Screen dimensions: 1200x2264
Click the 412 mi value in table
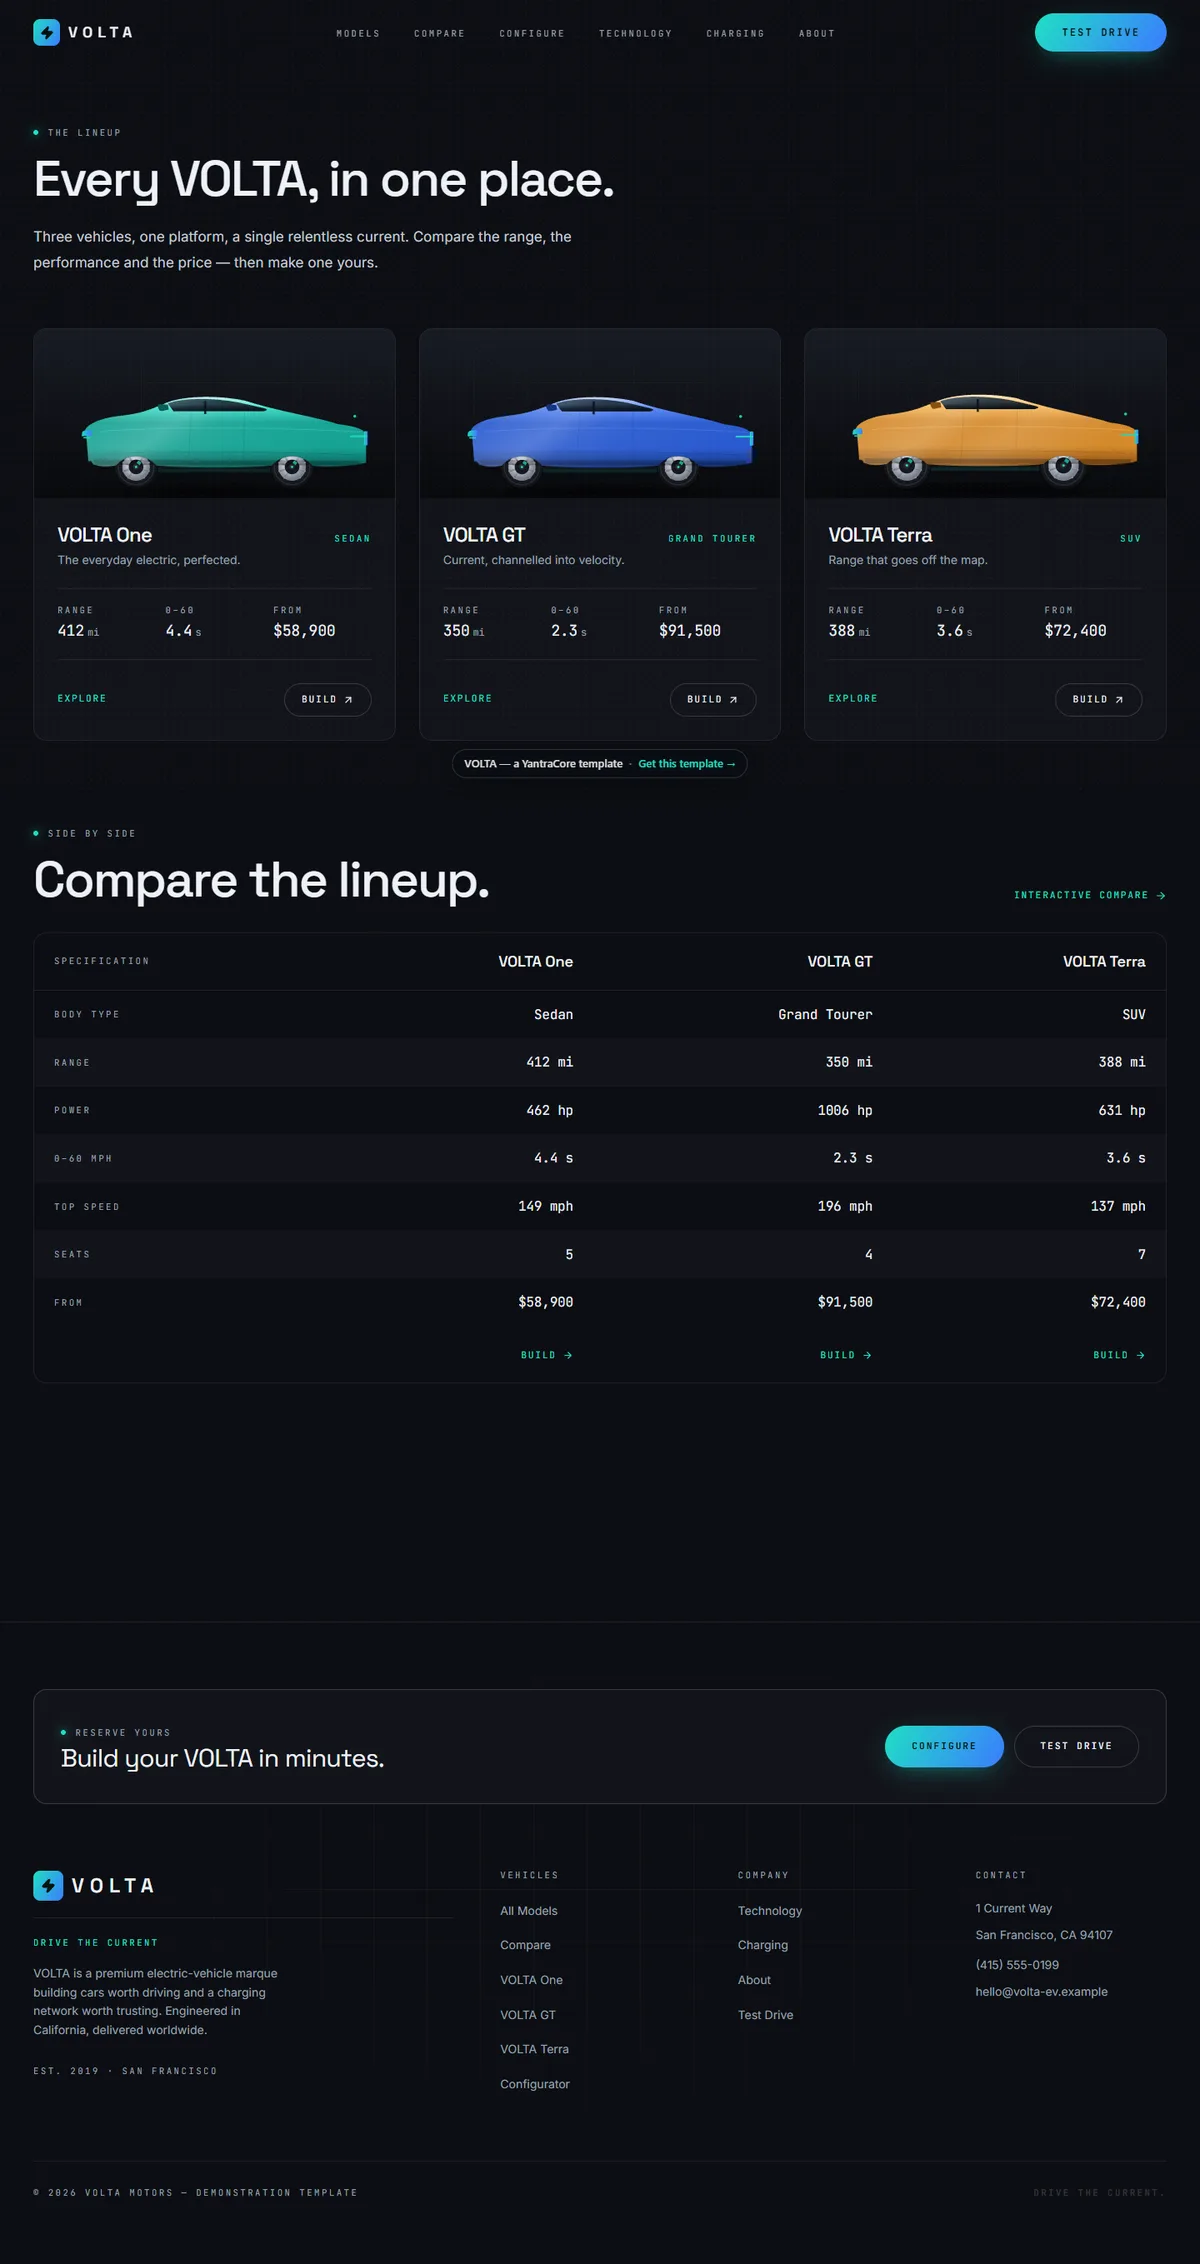(x=549, y=1062)
